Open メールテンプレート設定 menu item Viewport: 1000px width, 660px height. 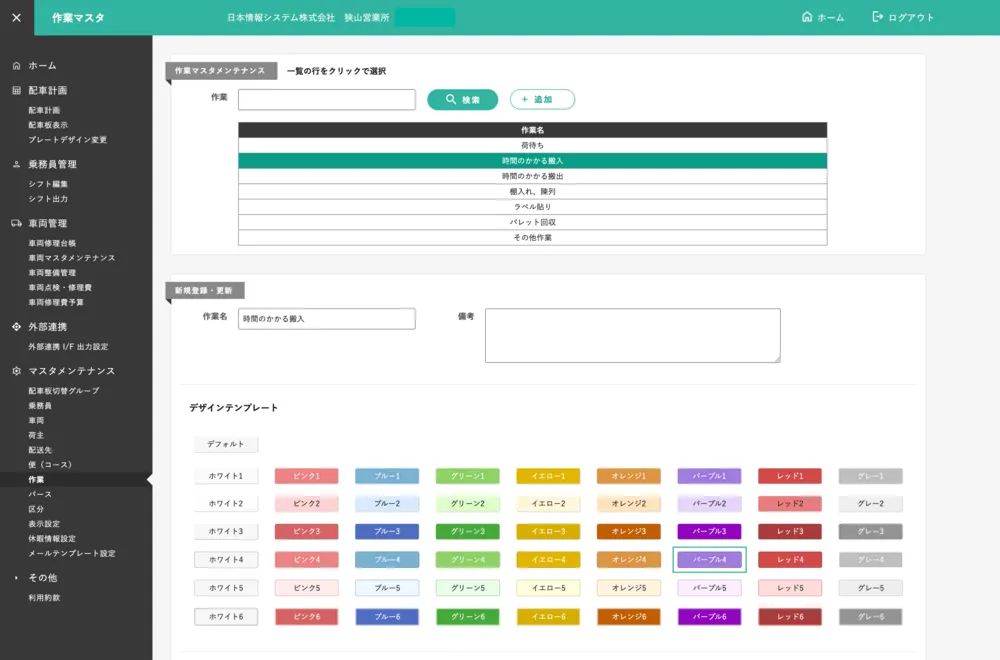71,553
